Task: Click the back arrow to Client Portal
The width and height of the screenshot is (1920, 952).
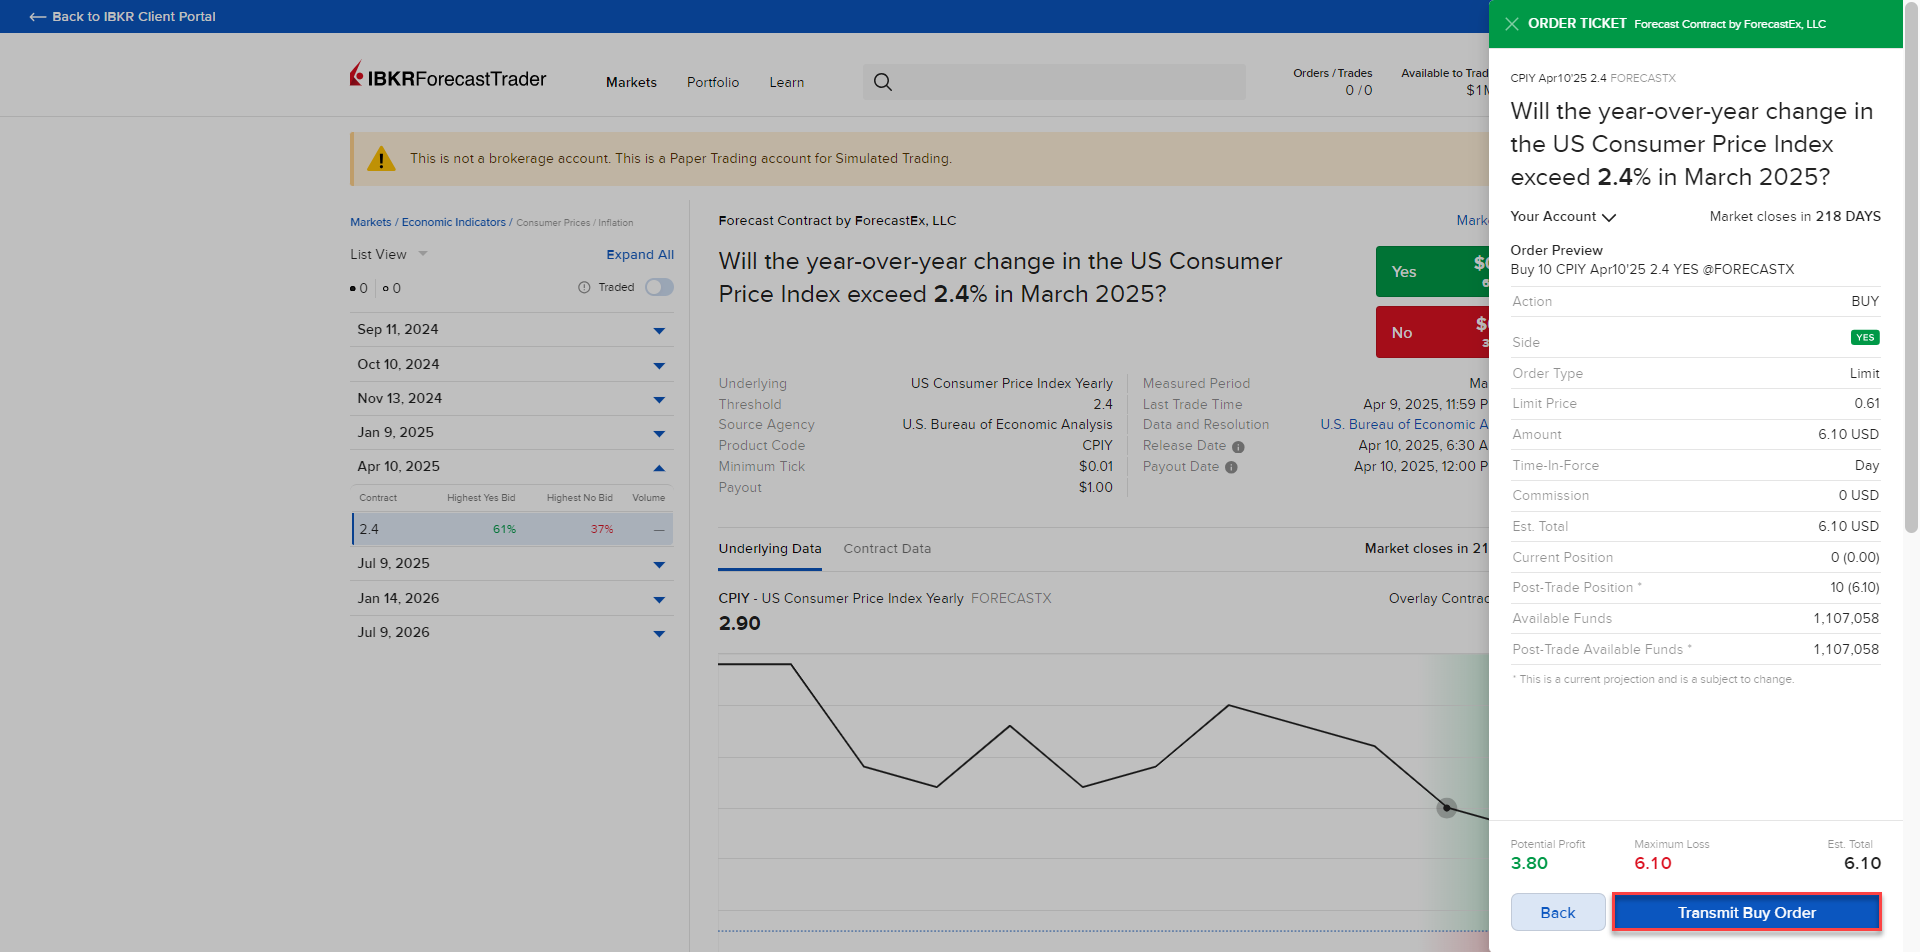Action: click(38, 17)
